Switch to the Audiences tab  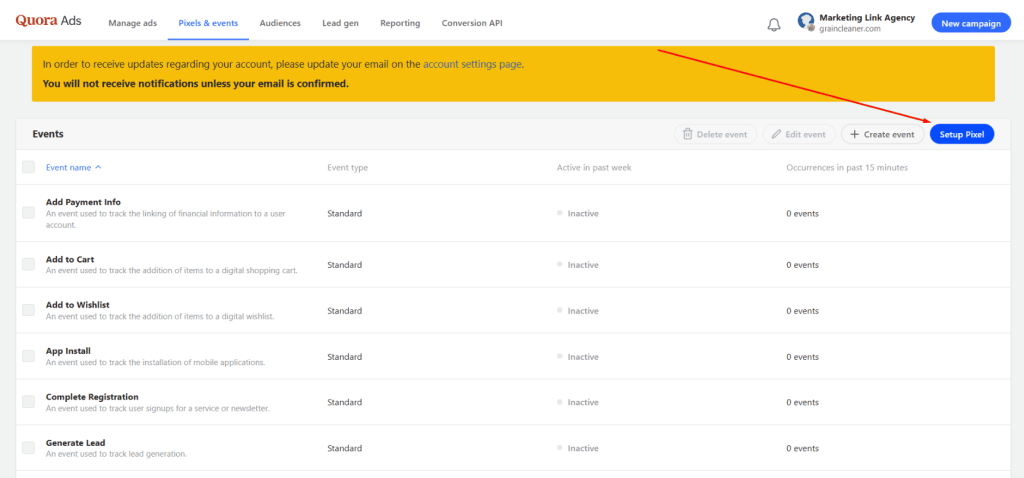(280, 23)
